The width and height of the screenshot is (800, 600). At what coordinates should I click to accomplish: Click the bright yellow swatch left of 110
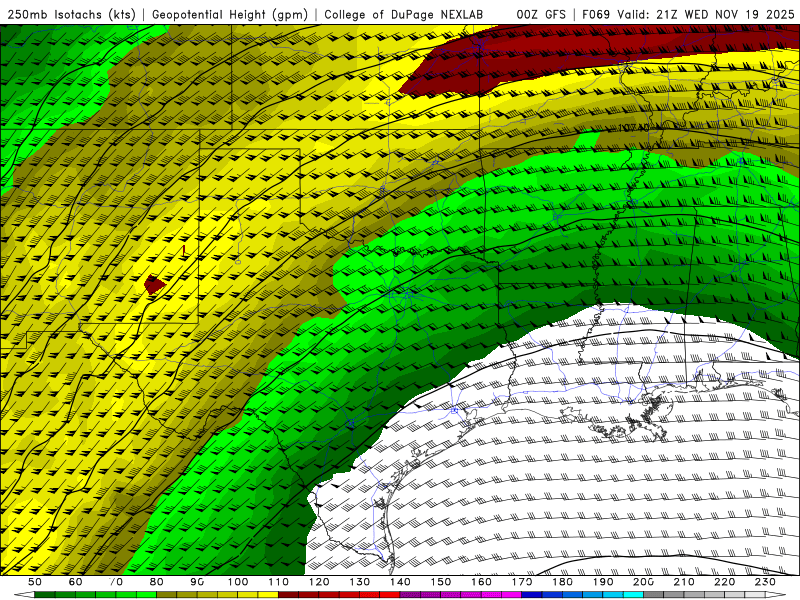[268, 595]
